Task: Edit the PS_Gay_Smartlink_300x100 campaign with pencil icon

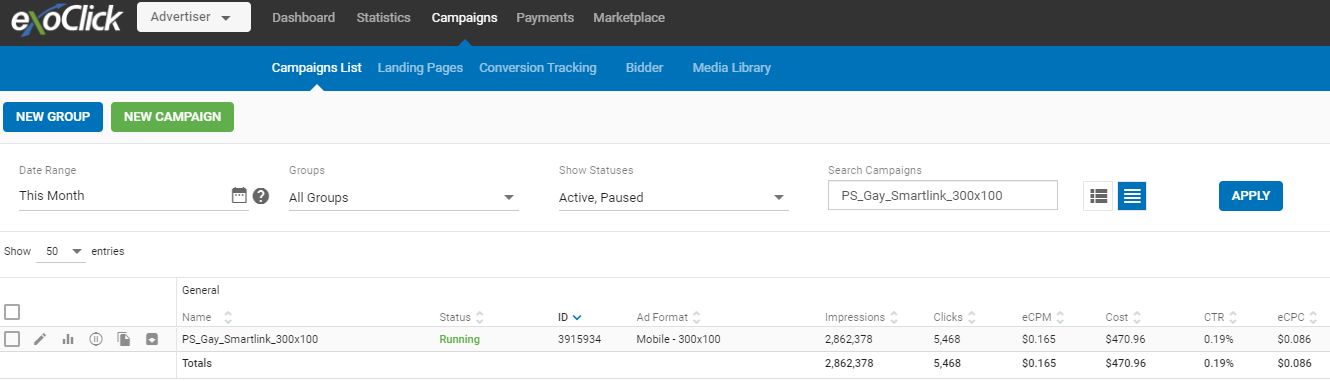Action: (x=40, y=339)
